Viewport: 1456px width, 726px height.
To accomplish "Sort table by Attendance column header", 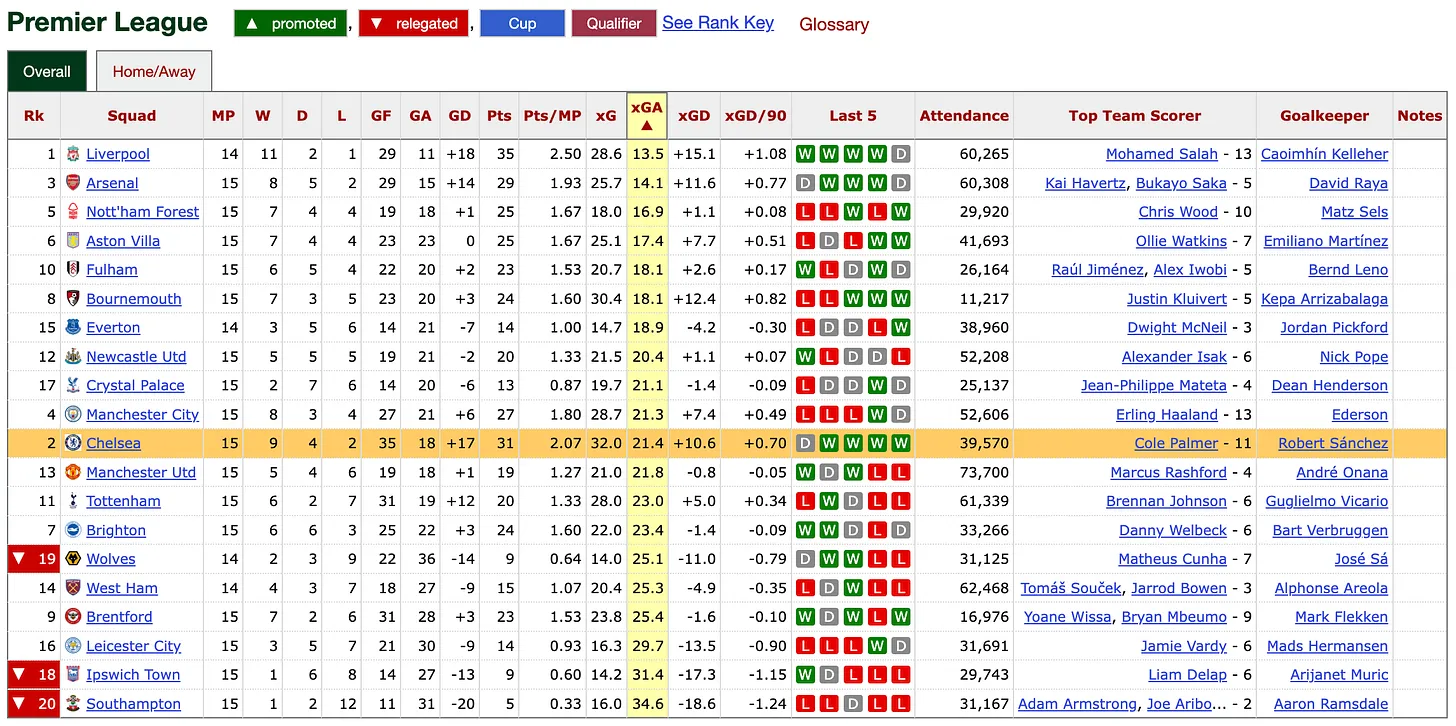I will pos(964,116).
